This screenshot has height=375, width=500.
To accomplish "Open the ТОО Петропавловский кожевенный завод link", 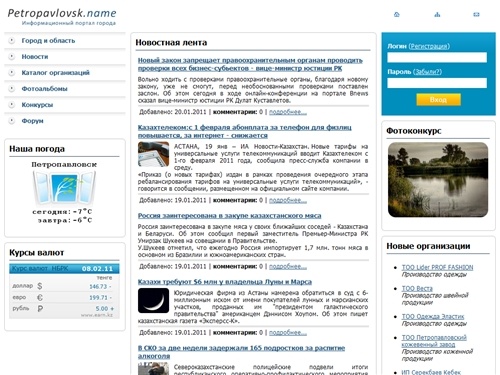I will point(434,341).
